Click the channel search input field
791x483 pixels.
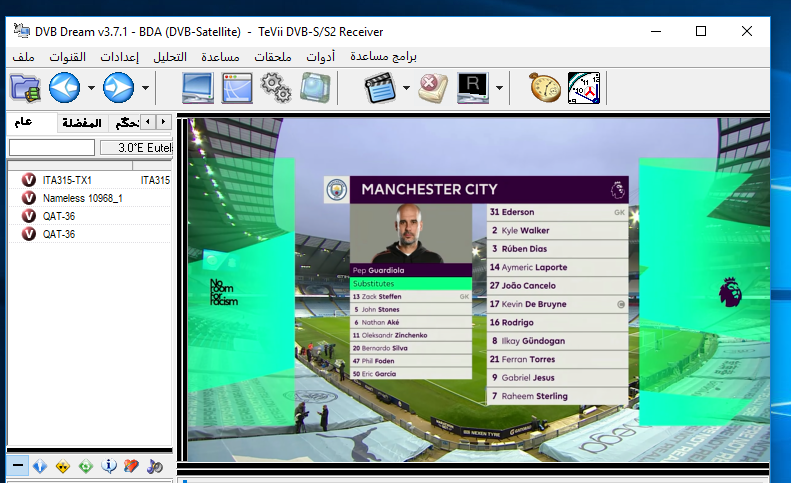click(52, 148)
